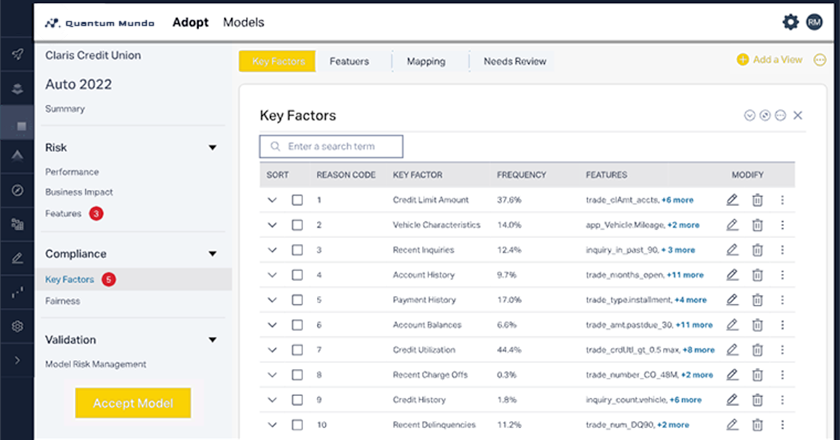Open more options for Recent Inquiries row

782,250
